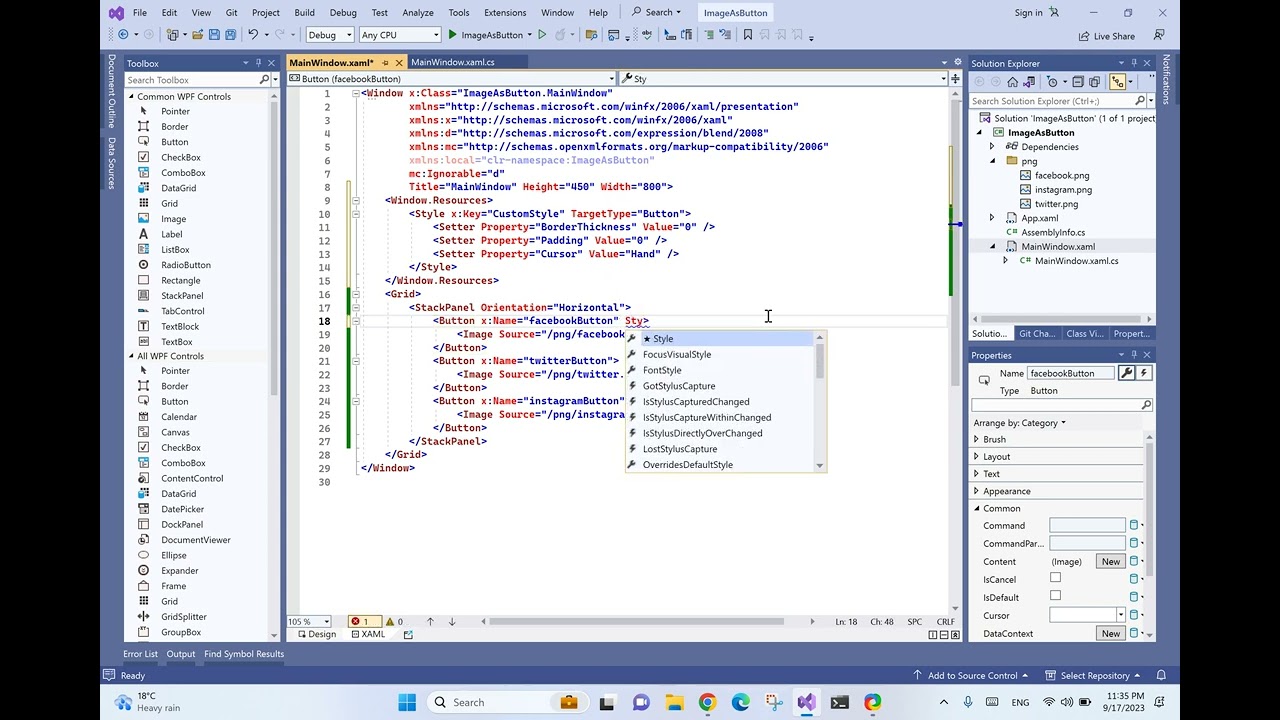
Task: Click the Open File toolbar icon
Action: pos(196,35)
